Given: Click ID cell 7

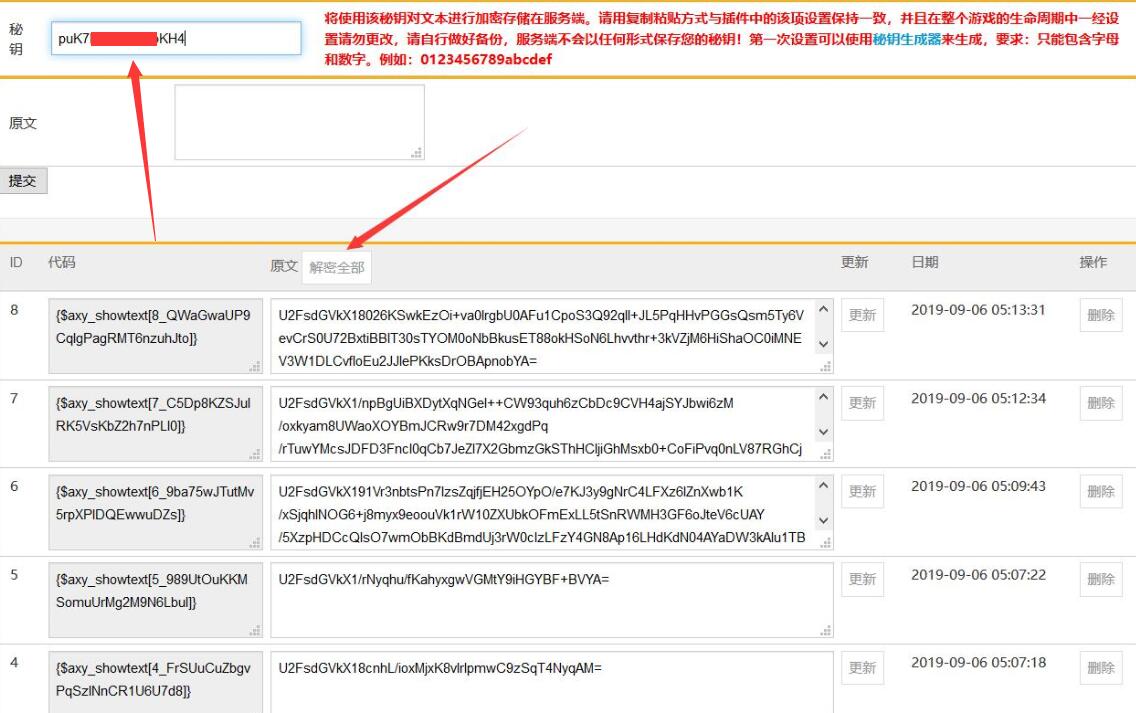Looking at the screenshot, I should coord(14,399).
